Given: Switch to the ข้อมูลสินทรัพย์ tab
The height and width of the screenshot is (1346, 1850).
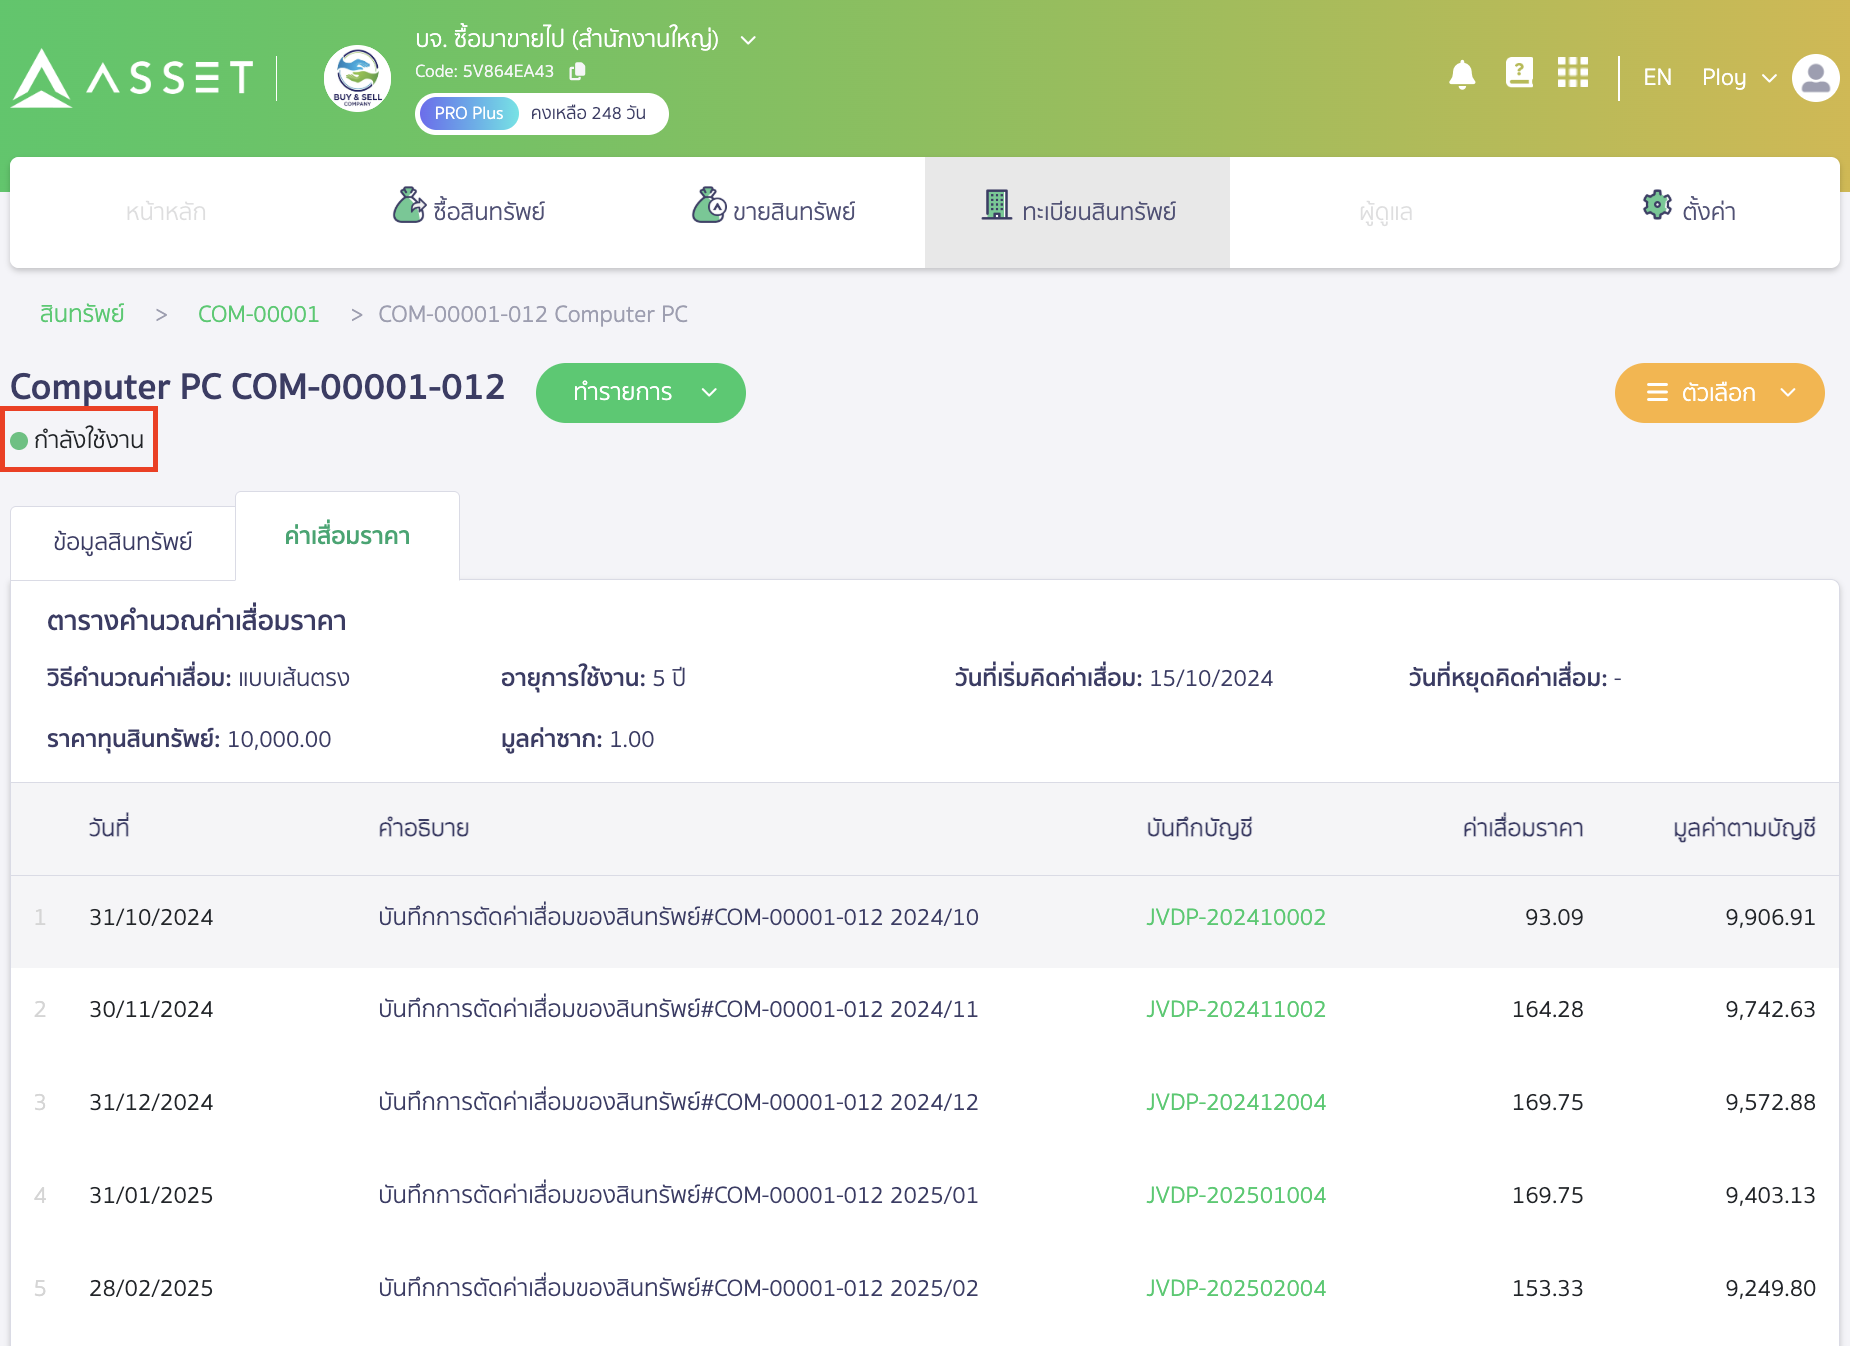Looking at the screenshot, I should [x=123, y=541].
